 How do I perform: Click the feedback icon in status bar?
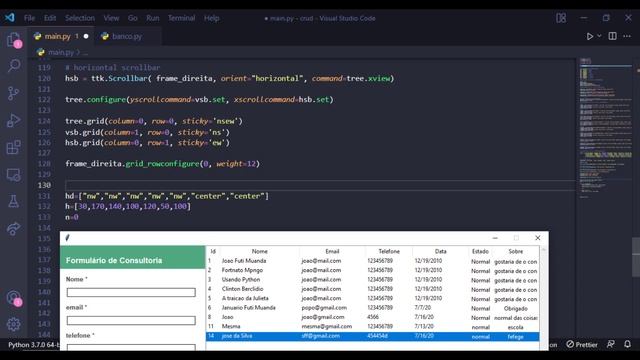(611, 344)
